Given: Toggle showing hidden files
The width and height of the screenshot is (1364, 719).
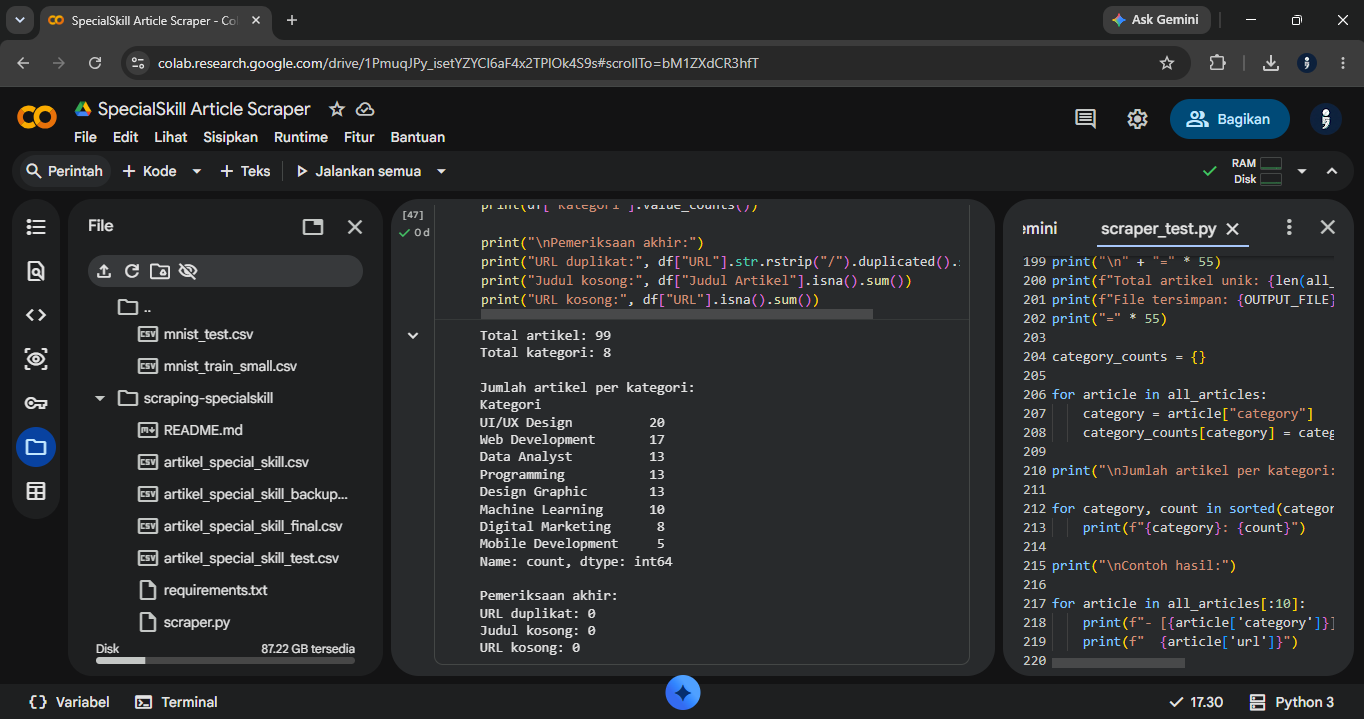Looking at the screenshot, I should coord(188,271).
